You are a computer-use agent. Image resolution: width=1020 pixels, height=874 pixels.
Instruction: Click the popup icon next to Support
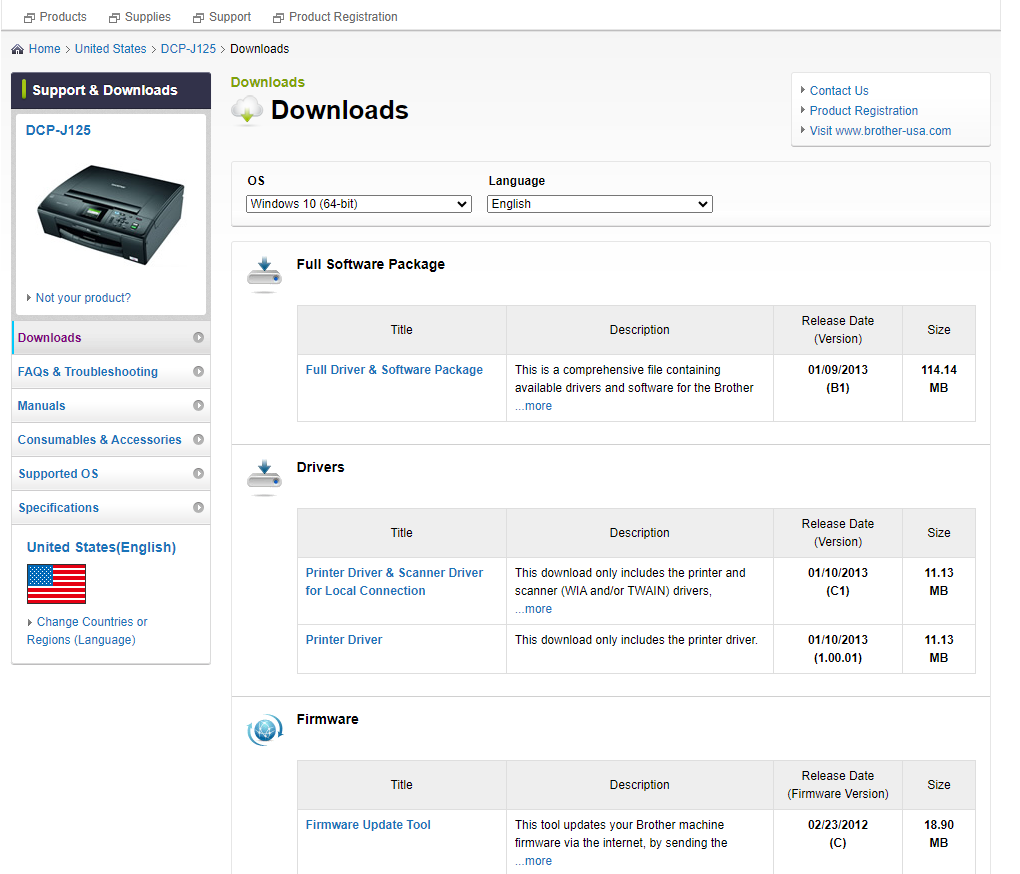[x=198, y=18]
